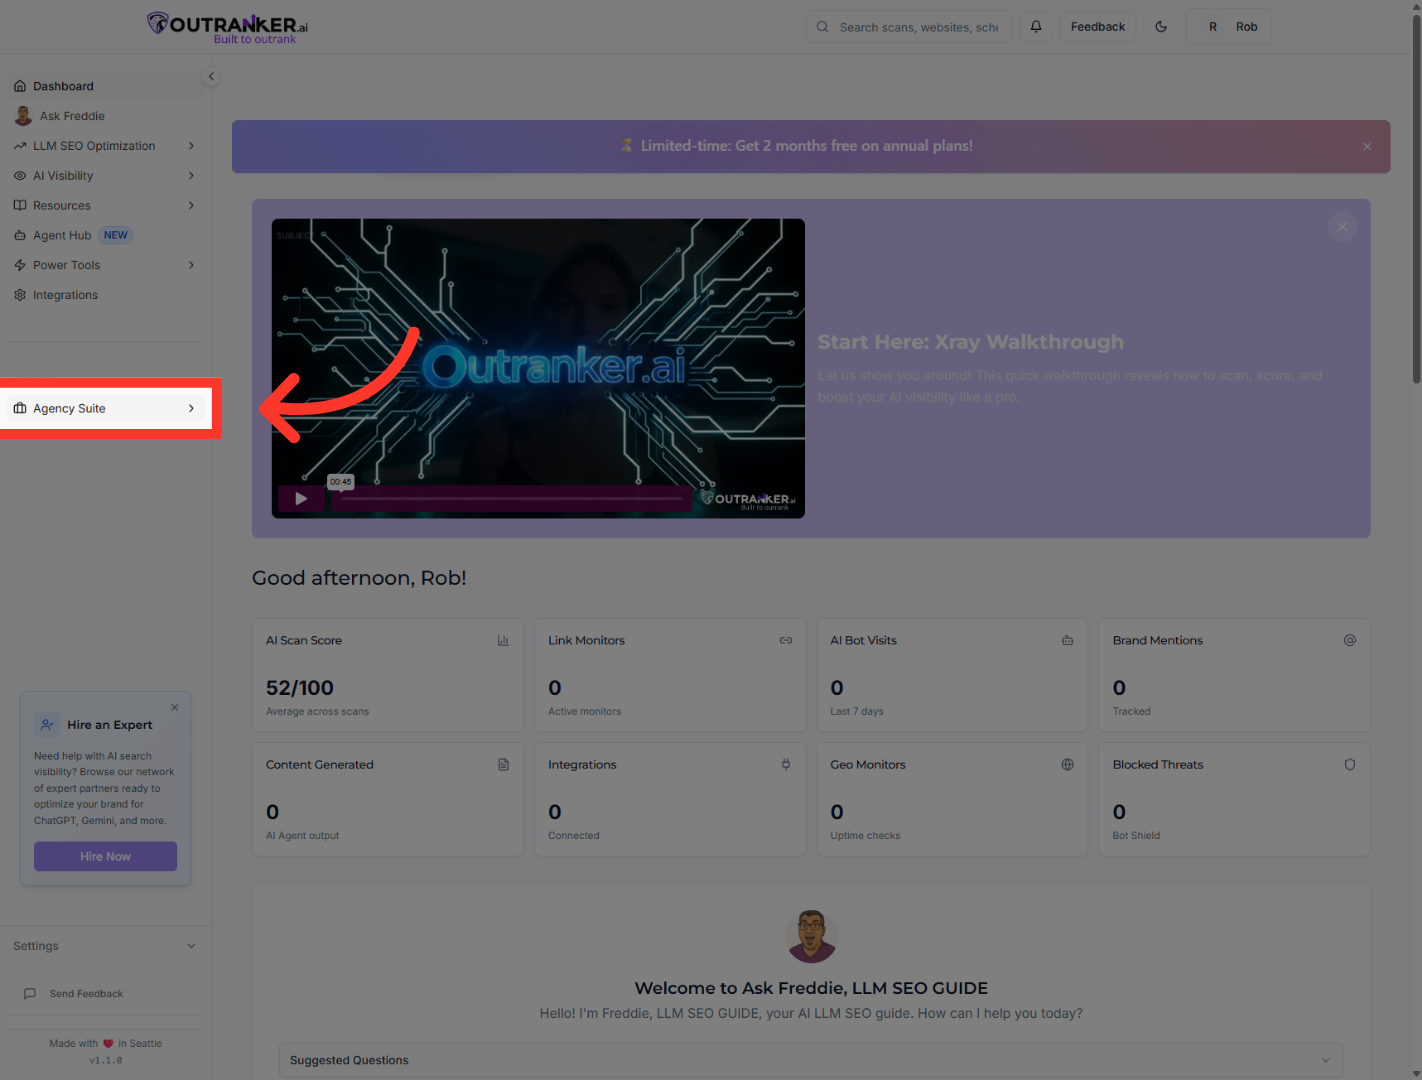Expand the Suggested Questions dropdown
This screenshot has height=1080, width=1422.
811,1060
